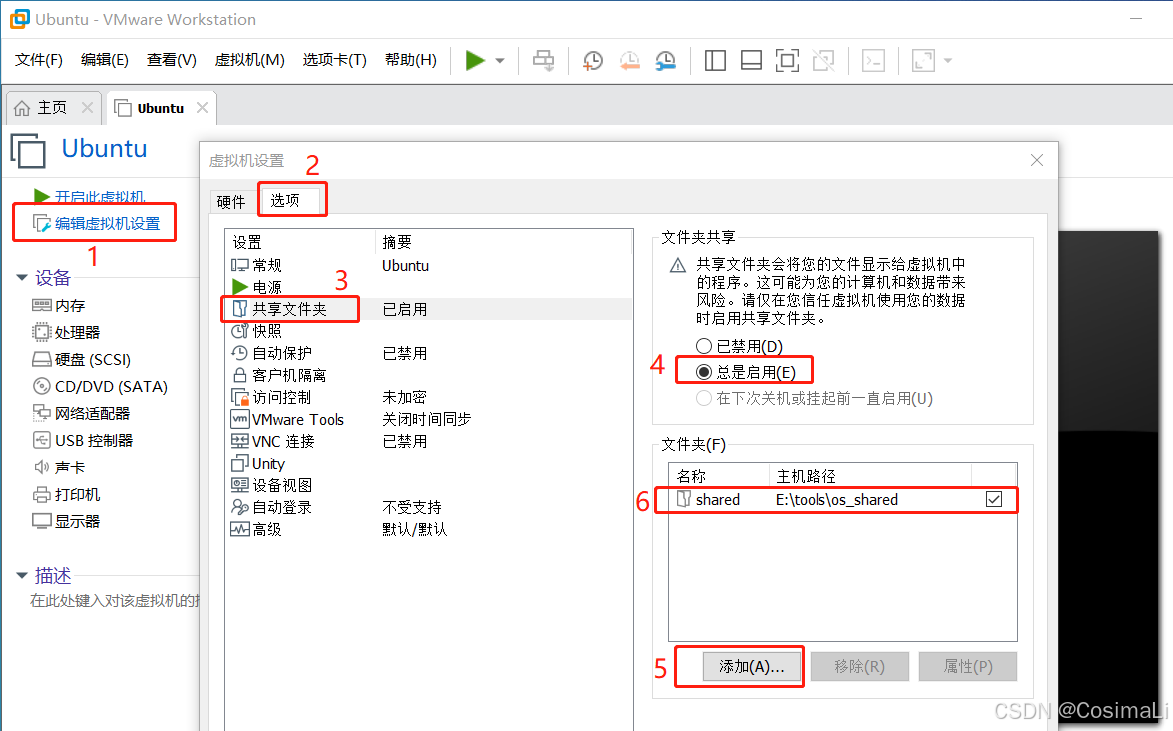The width and height of the screenshot is (1173, 731).
Task: Click the console view toolbar icon
Action: coord(874,61)
